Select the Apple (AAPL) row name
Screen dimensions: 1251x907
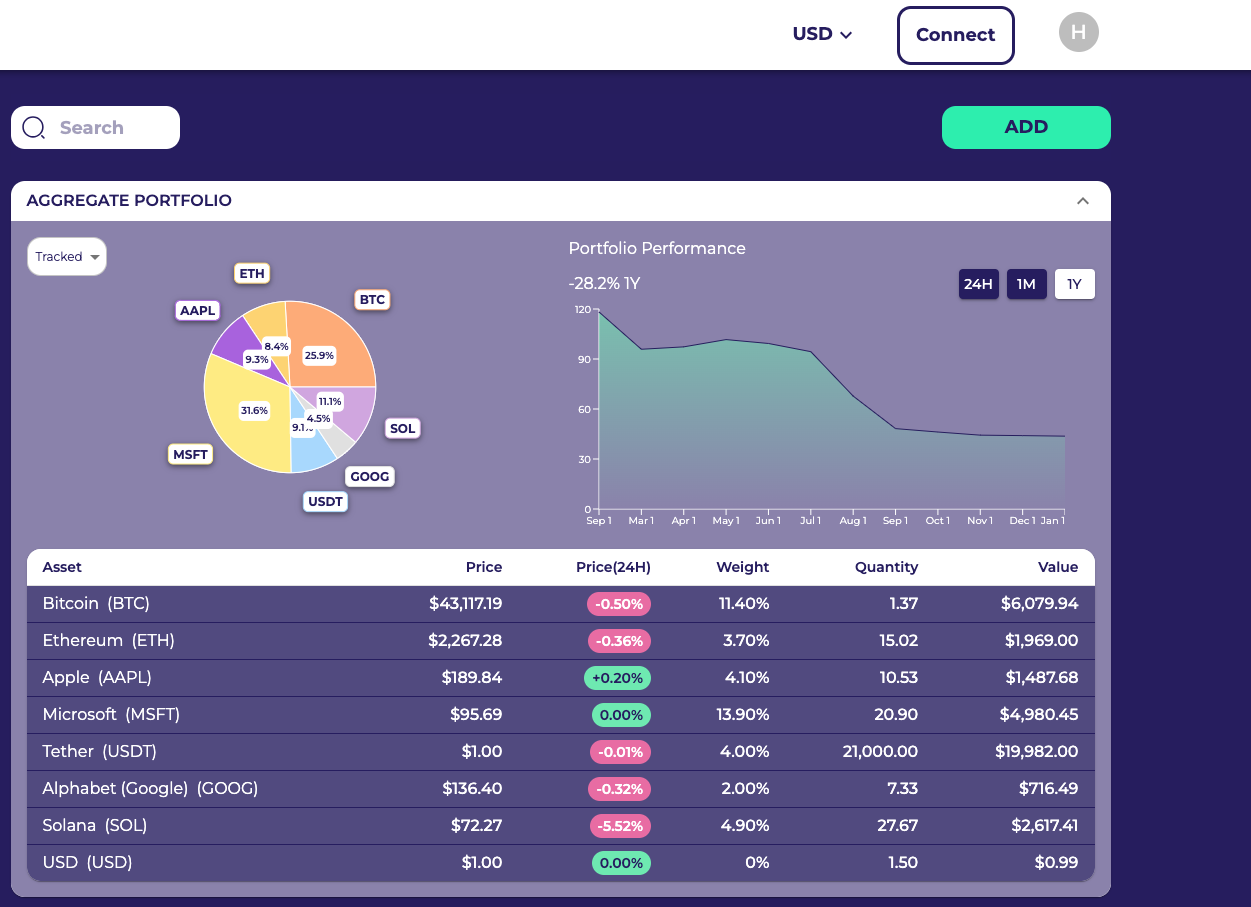97,678
